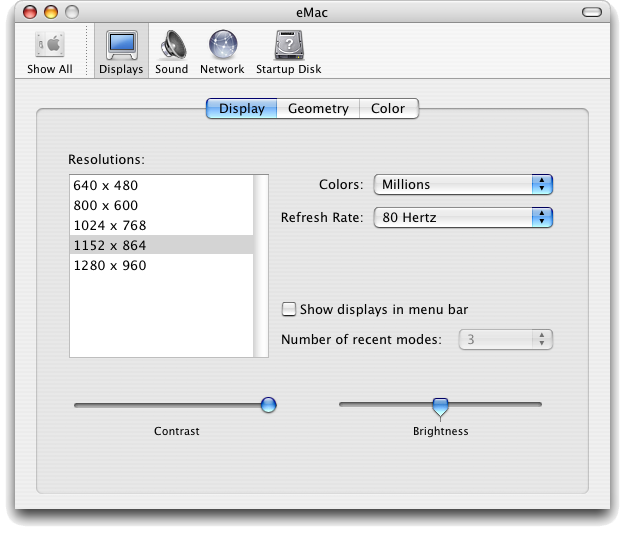This screenshot has width=625, height=533.
Task: Open the Colors dropdown showing Millions
Action: (463, 185)
